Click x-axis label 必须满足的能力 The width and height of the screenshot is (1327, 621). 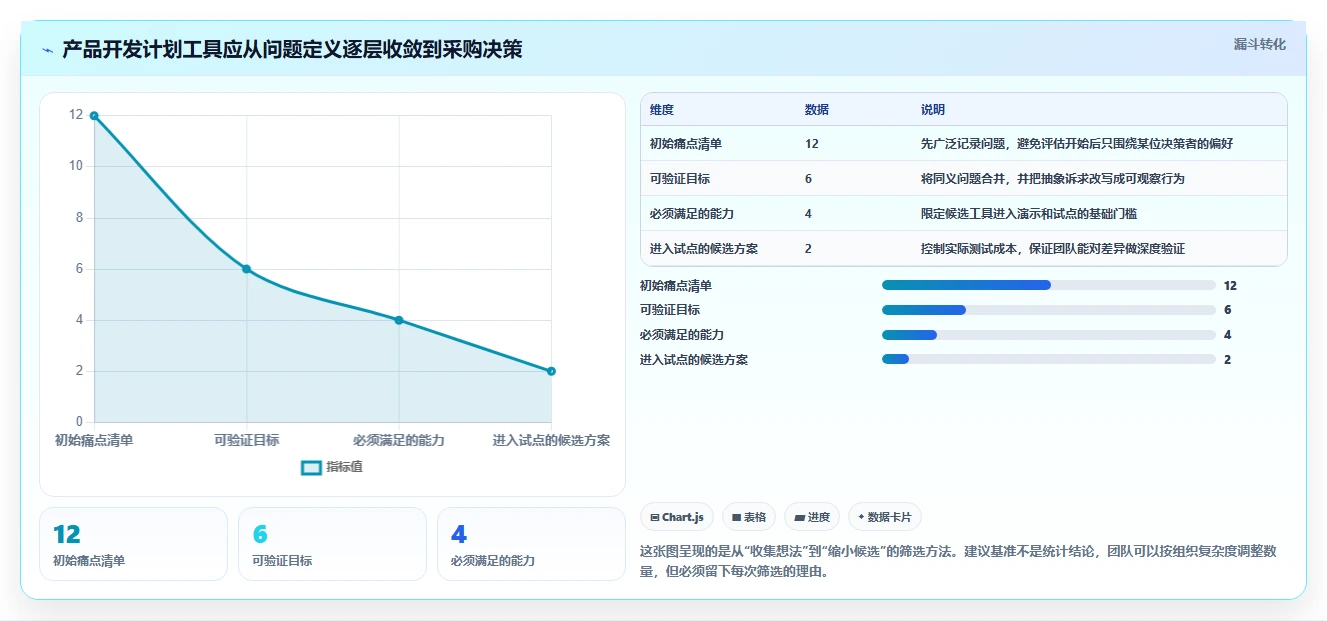pyautogui.click(x=399, y=440)
